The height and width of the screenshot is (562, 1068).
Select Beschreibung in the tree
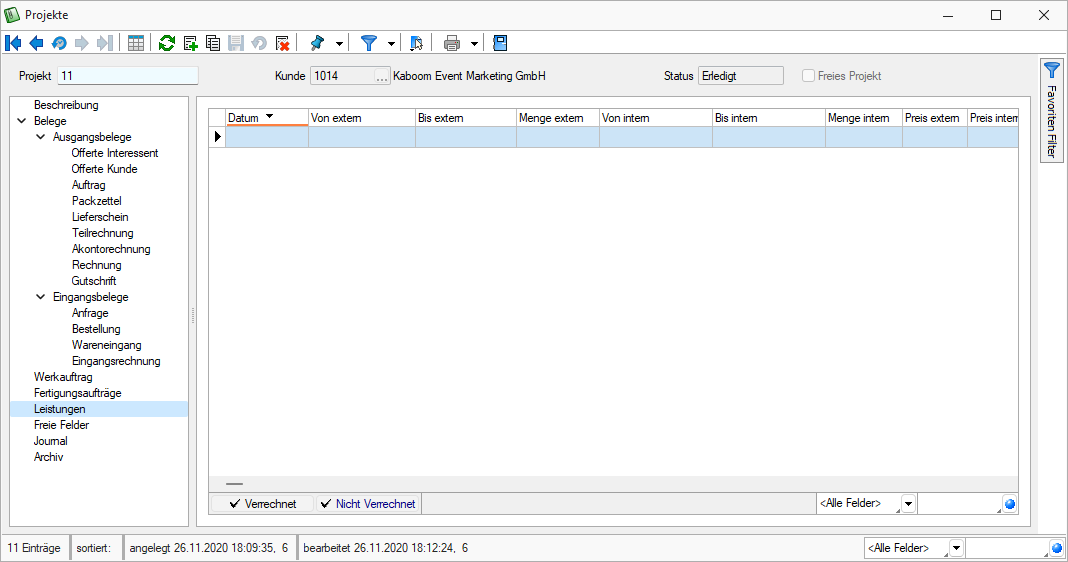click(x=66, y=105)
